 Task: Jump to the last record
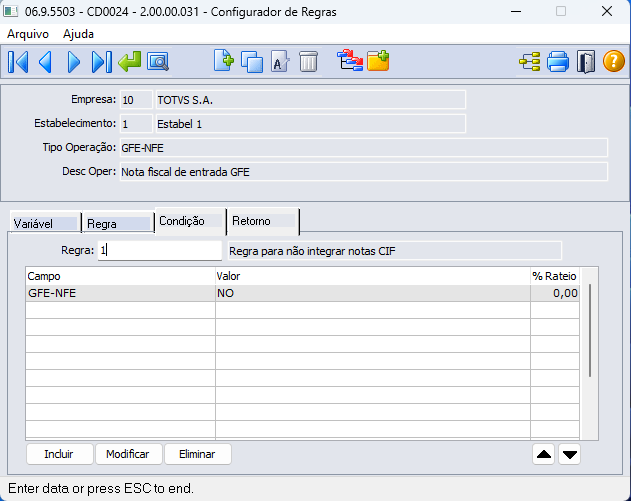pos(101,62)
